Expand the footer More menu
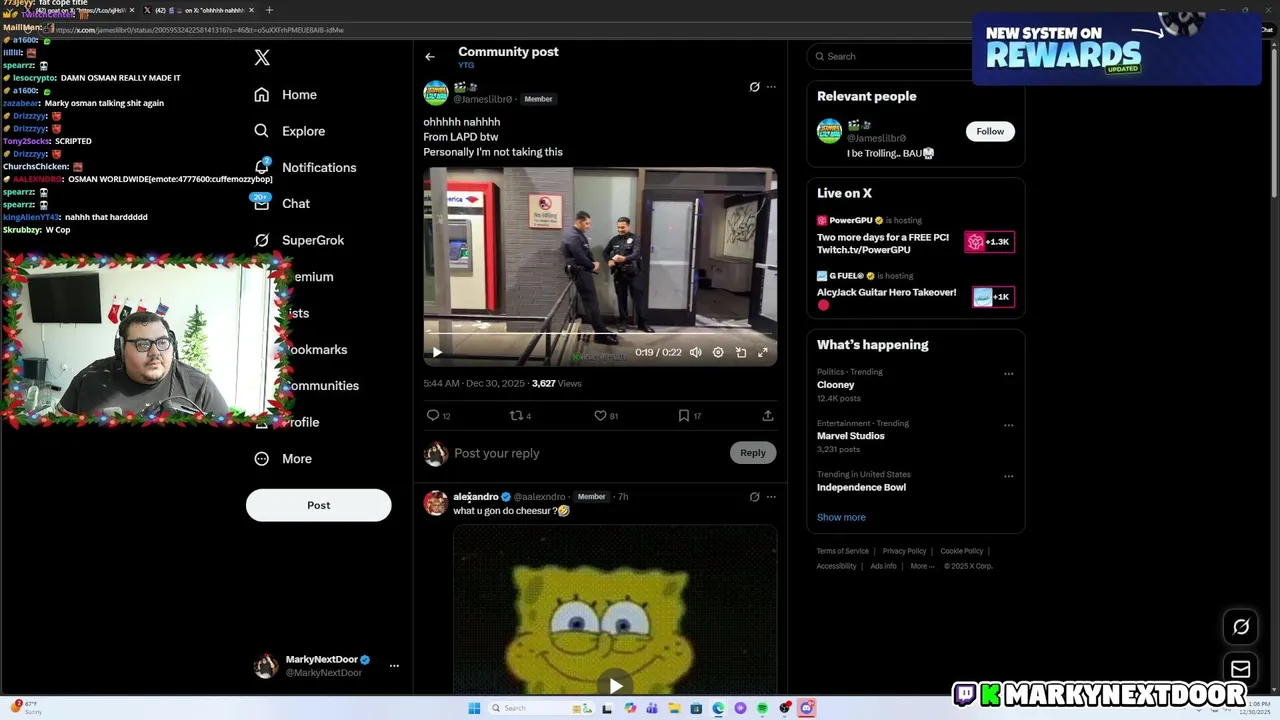The width and height of the screenshot is (1280, 720). click(922, 566)
